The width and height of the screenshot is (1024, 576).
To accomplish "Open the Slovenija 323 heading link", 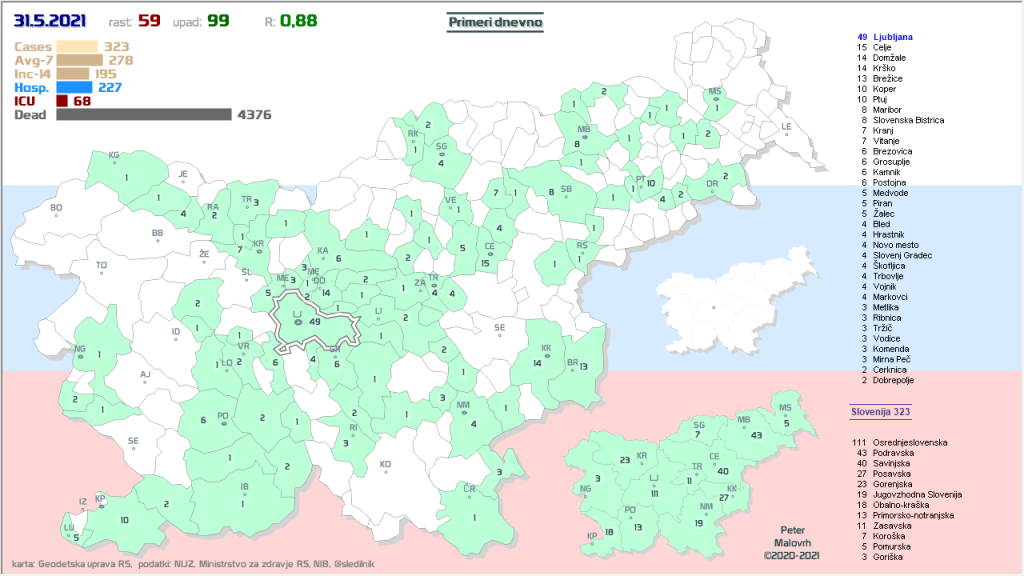I will [x=879, y=411].
